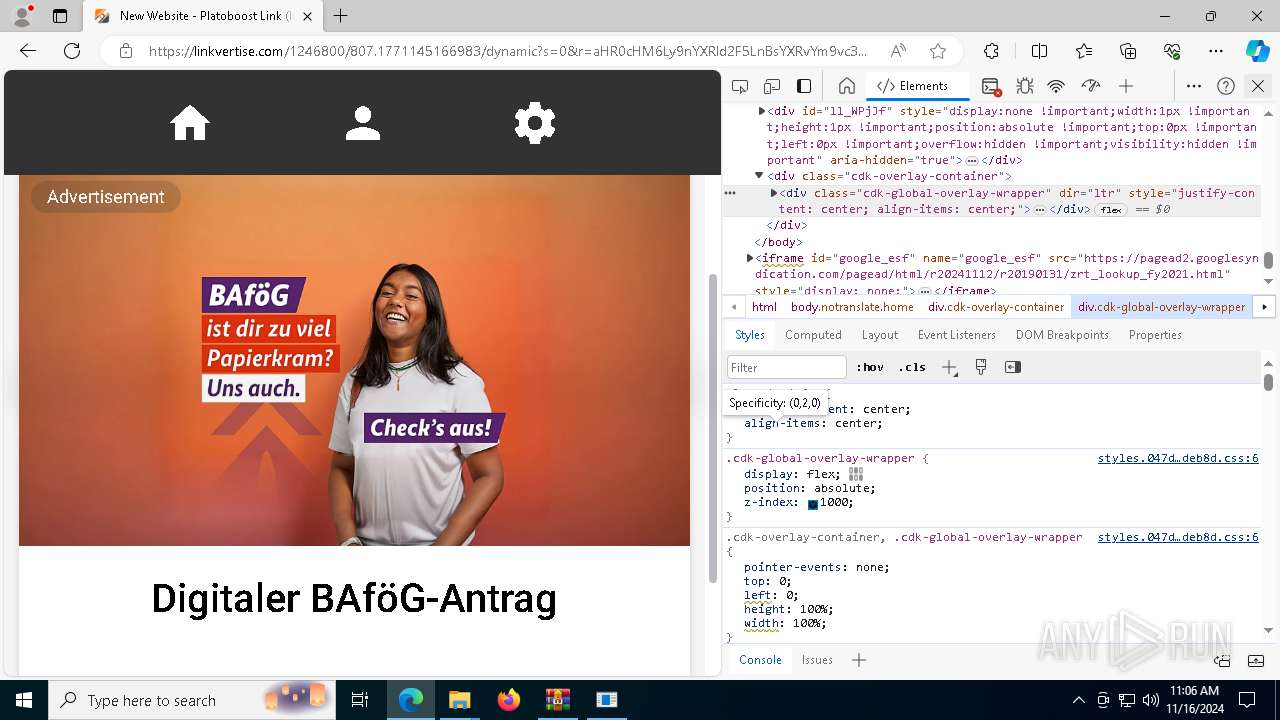
Task: Switch to the Layout tab
Action: click(880, 335)
